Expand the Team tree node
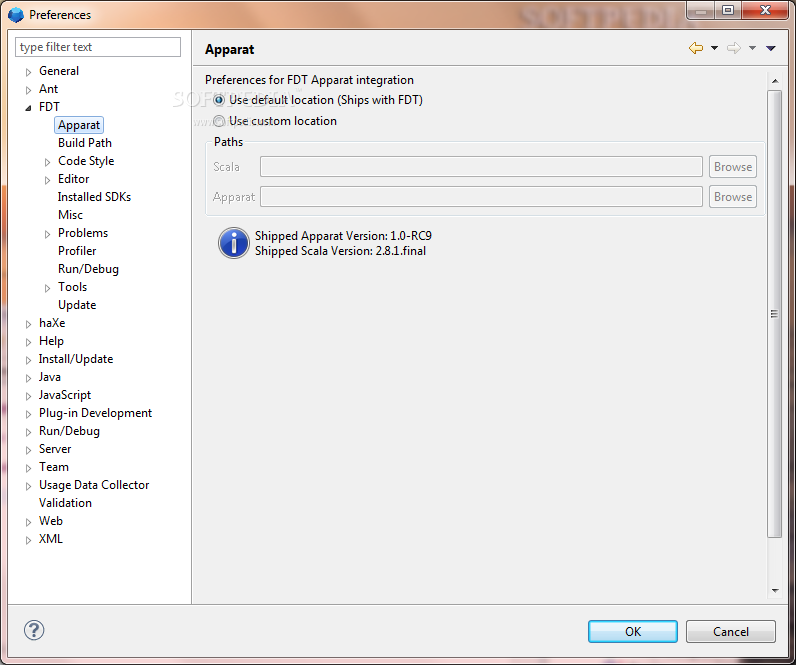This screenshot has height=665, width=796. point(28,468)
